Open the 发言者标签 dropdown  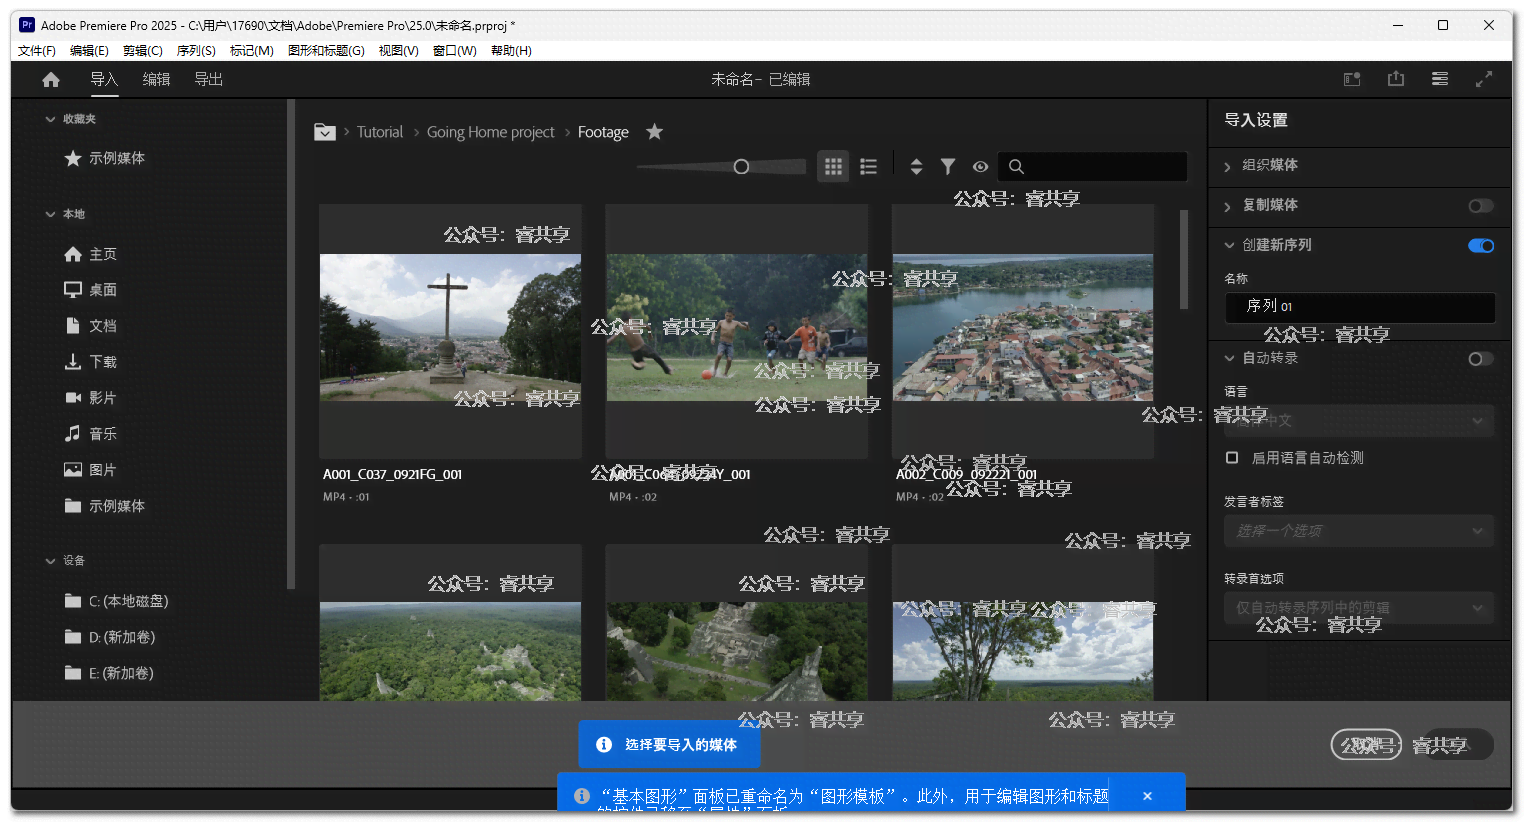pos(1358,531)
